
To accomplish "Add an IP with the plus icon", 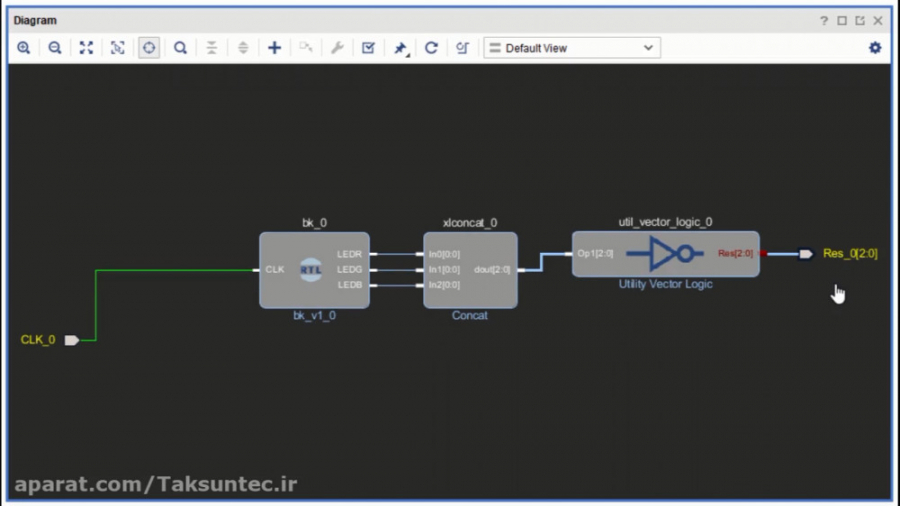I will coord(274,48).
